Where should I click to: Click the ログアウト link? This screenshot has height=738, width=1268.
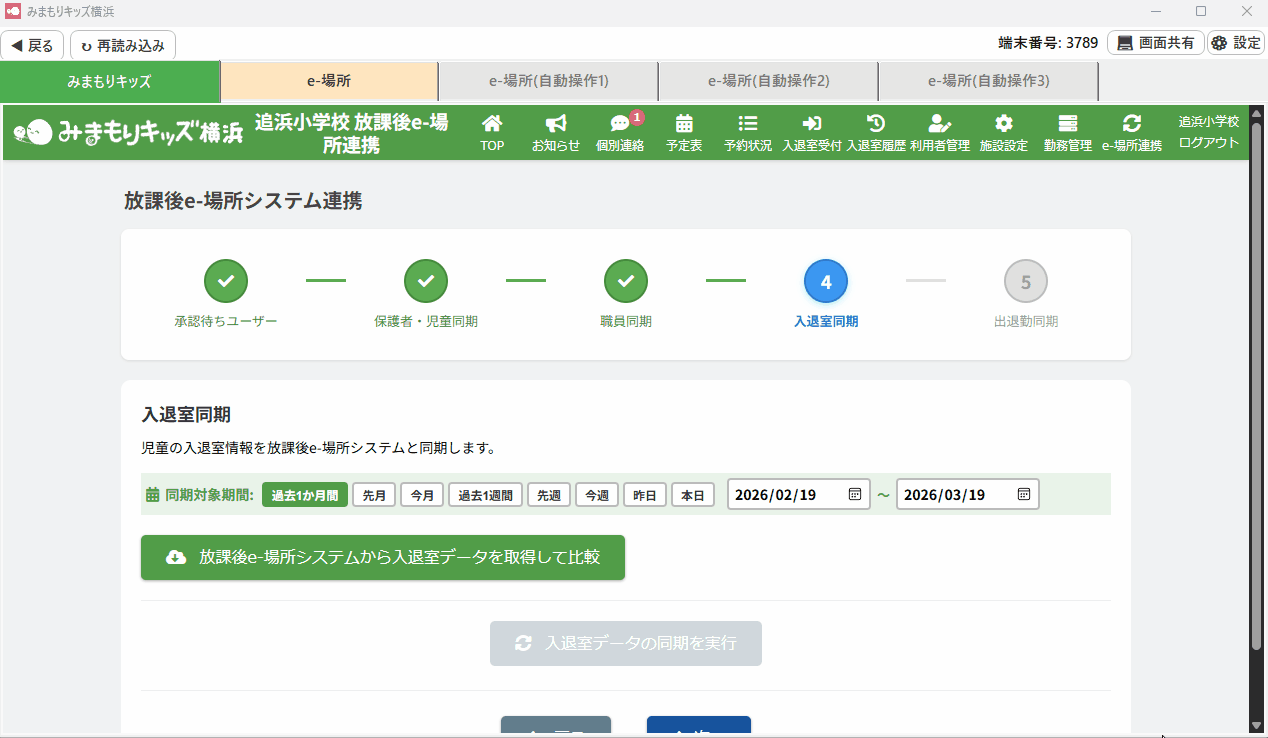coord(1209,142)
